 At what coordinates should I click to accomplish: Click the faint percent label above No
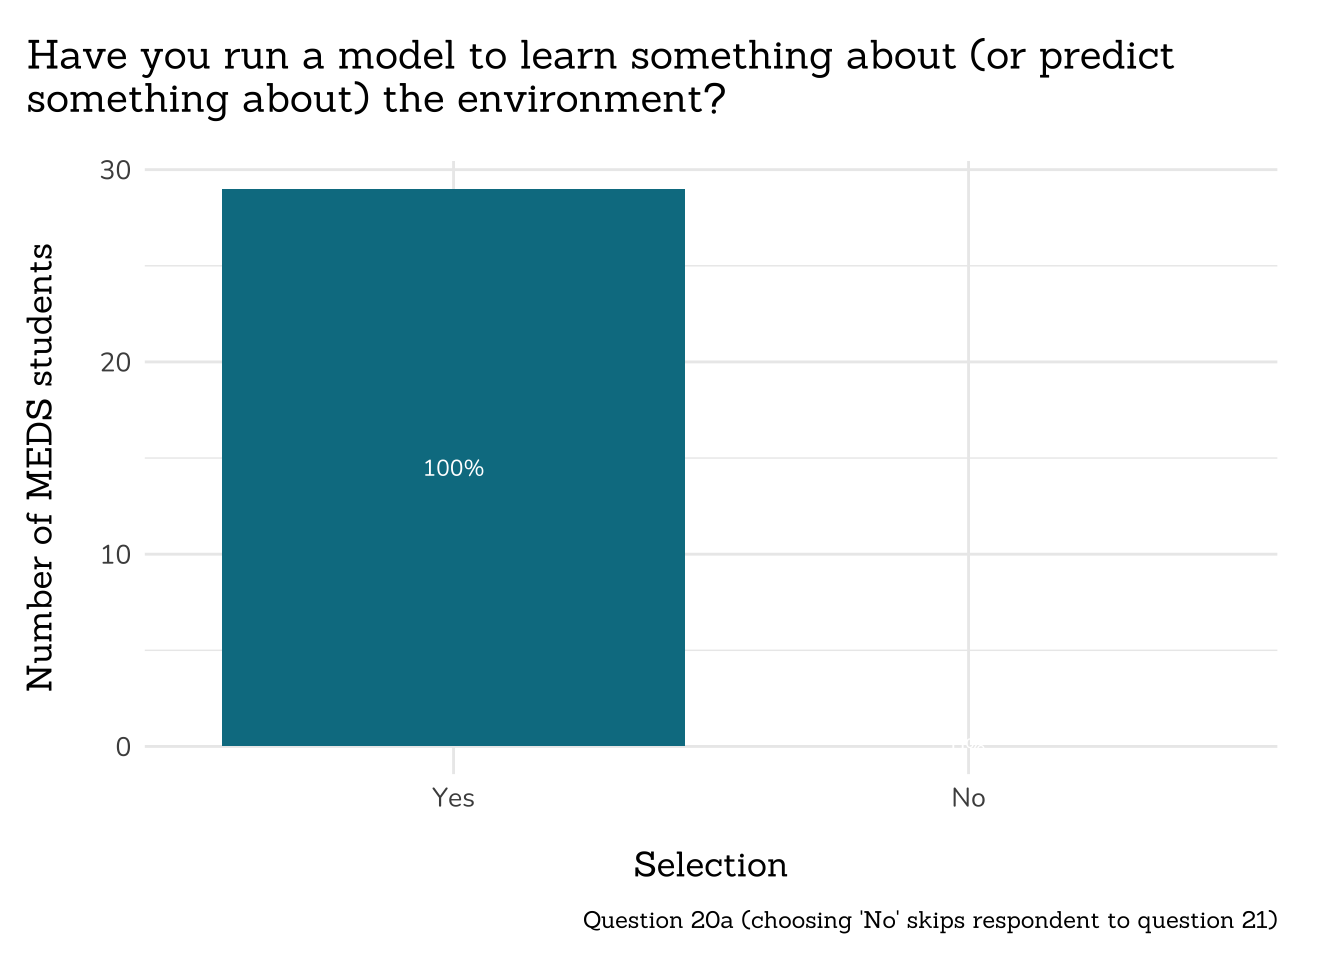coord(968,745)
